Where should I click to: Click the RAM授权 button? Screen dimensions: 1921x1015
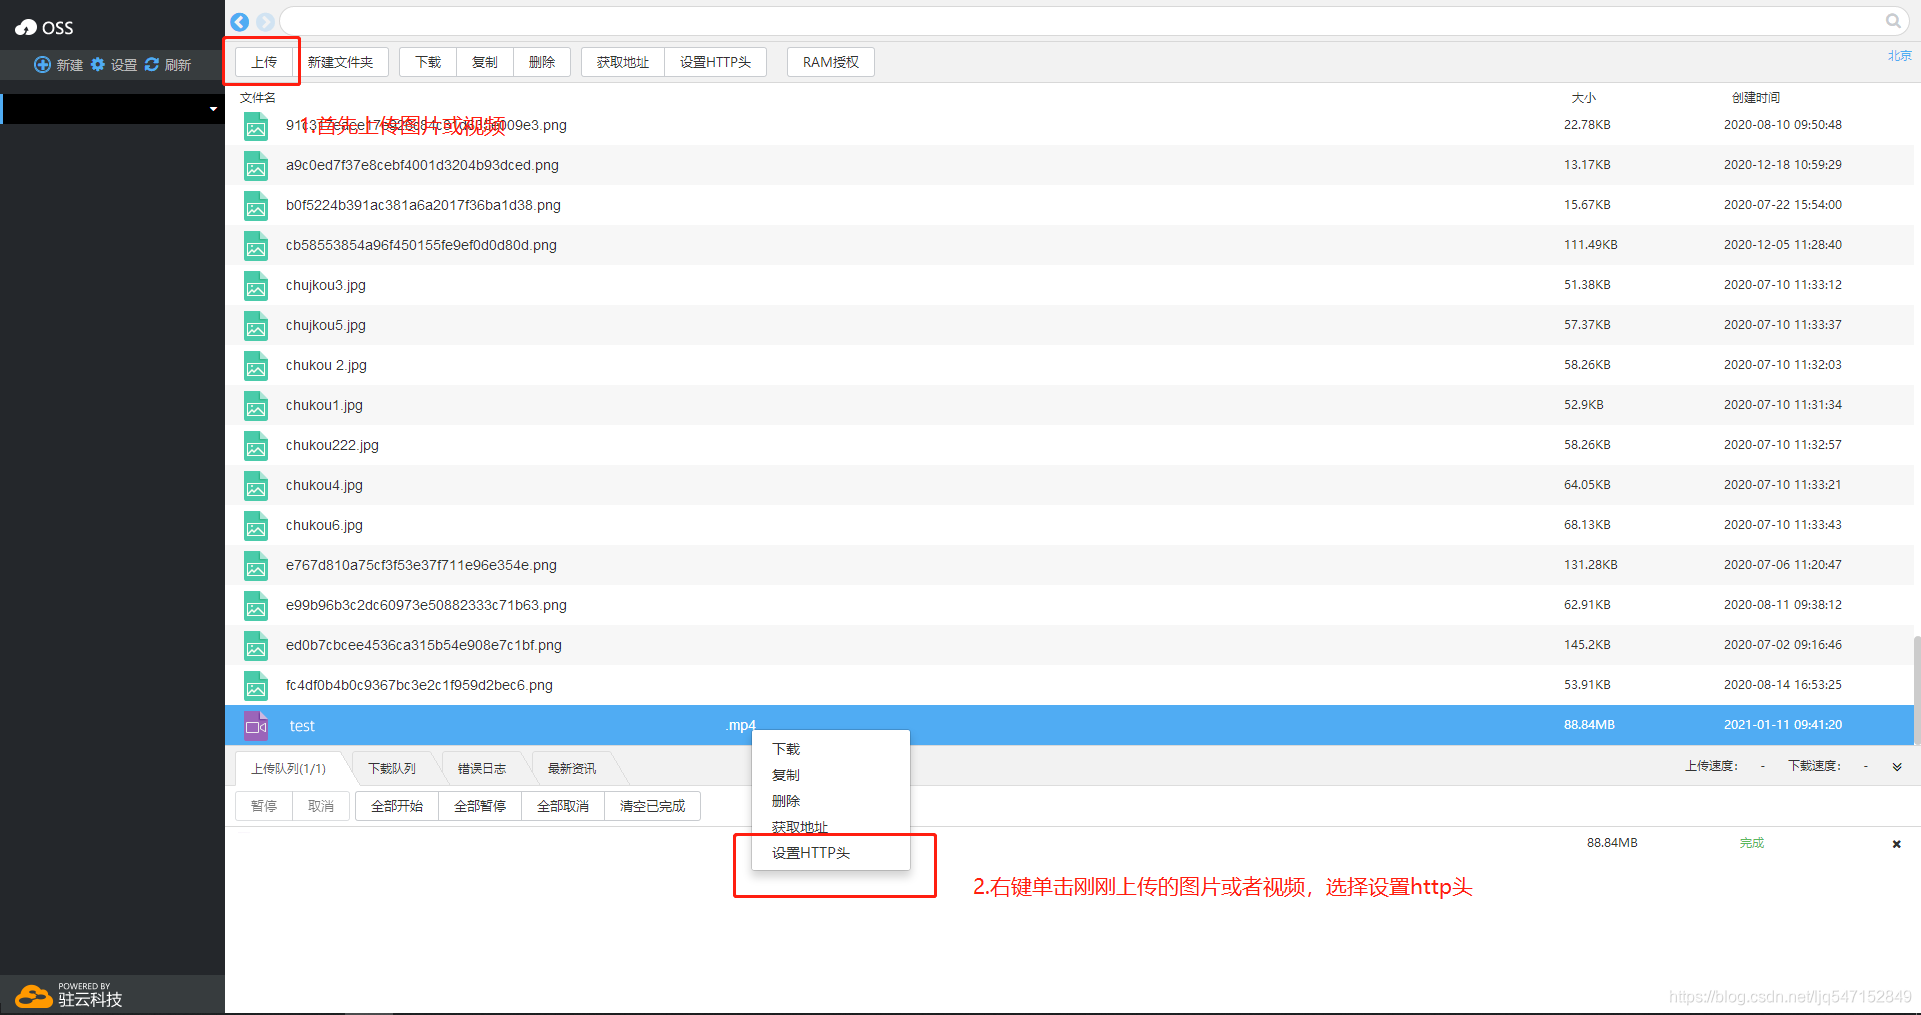coord(831,62)
